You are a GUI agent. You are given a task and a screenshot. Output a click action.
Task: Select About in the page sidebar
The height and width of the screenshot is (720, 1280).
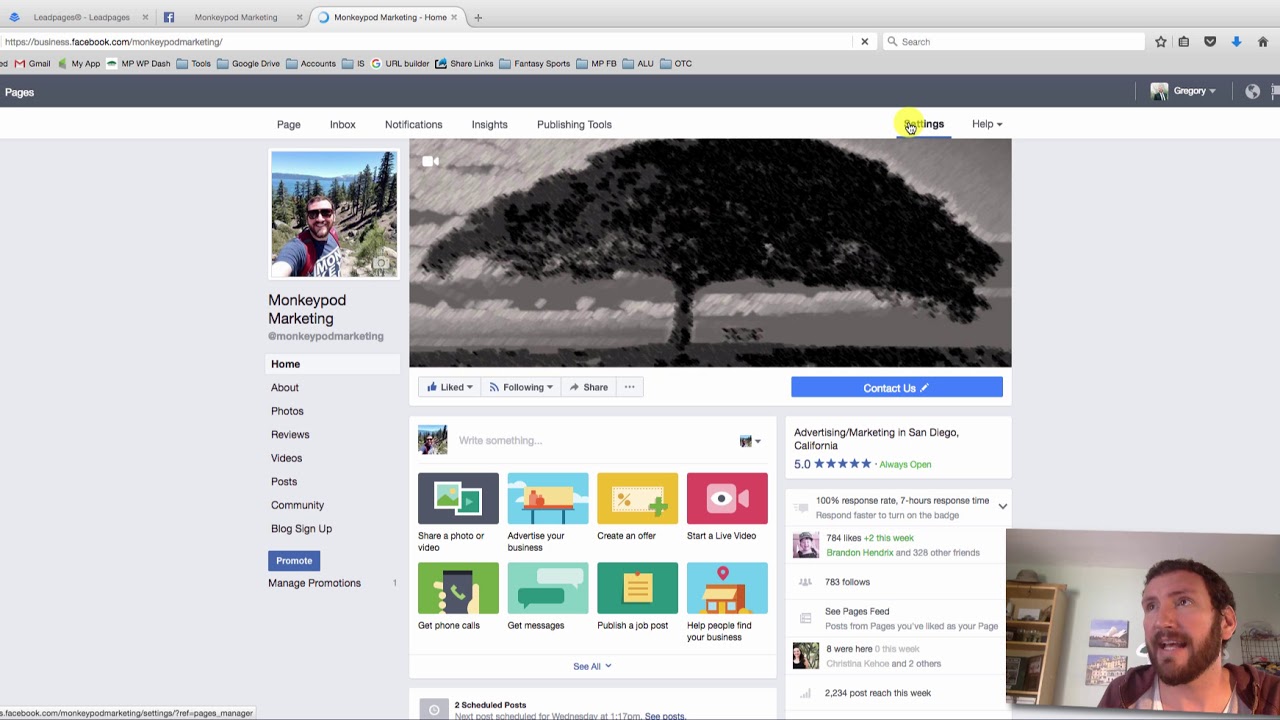pyautogui.click(x=284, y=388)
